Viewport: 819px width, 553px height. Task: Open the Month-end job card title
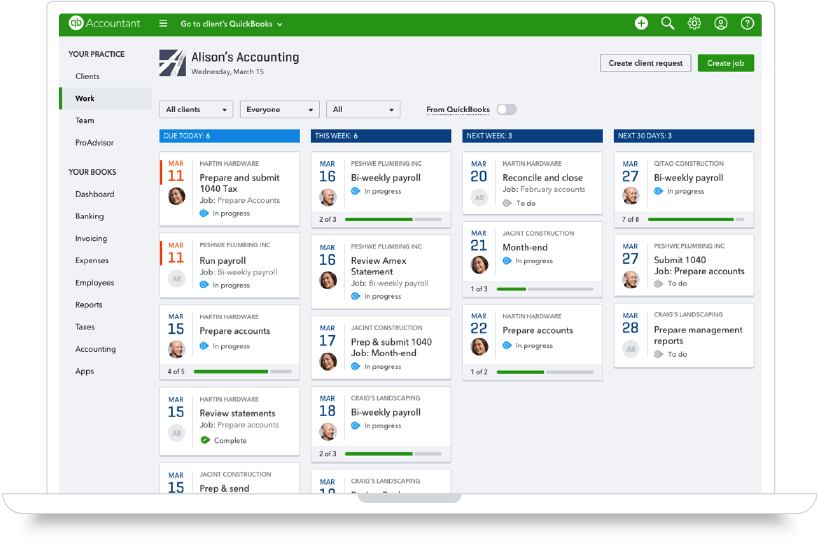[x=525, y=247]
